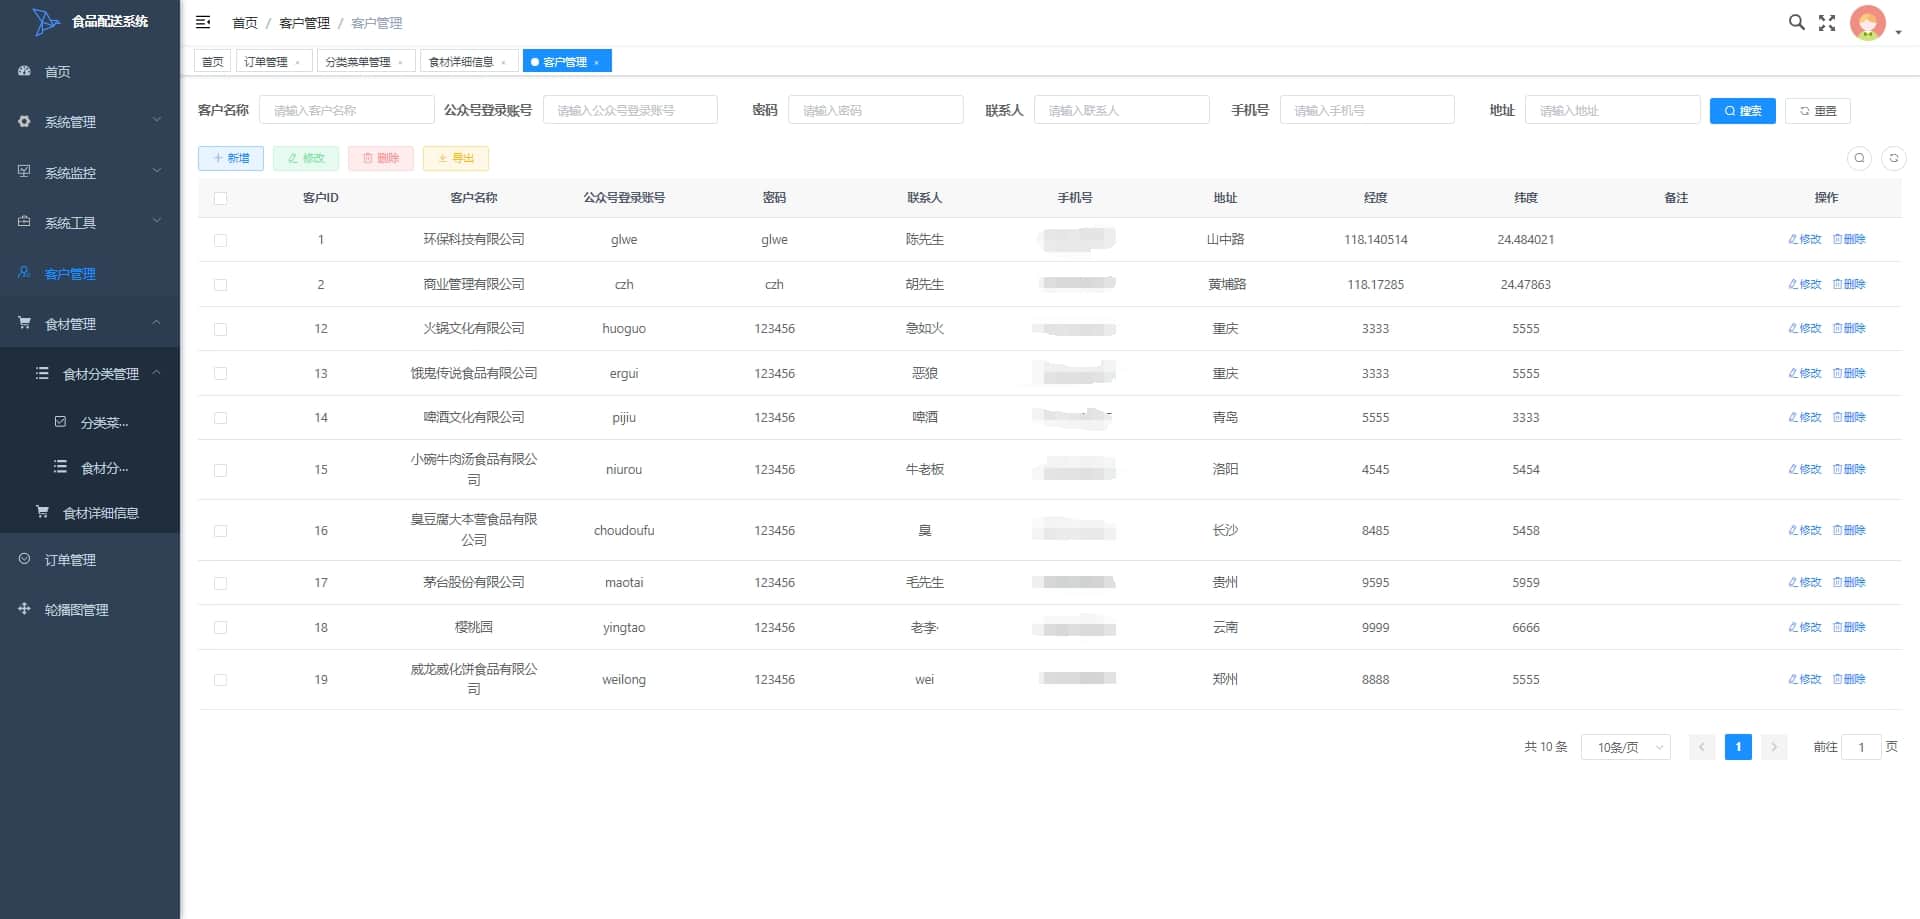Click the food delivery system logo
The width and height of the screenshot is (1920, 919).
(46, 21)
